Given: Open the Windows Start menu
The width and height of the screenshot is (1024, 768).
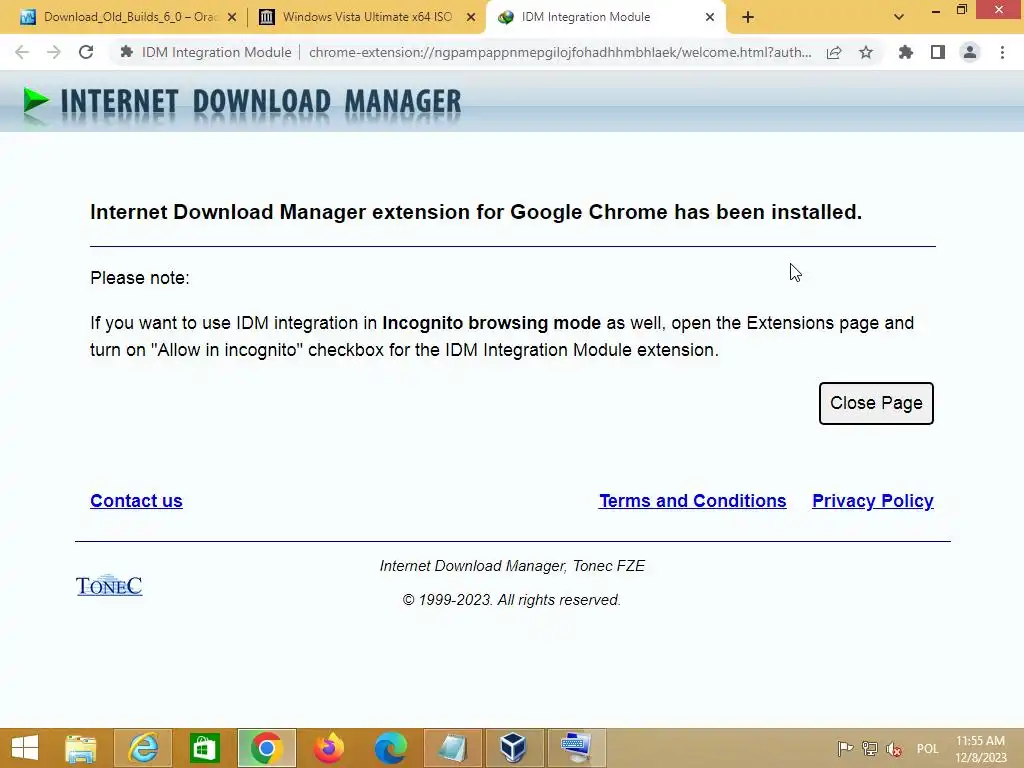Looking at the screenshot, I should [x=25, y=748].
